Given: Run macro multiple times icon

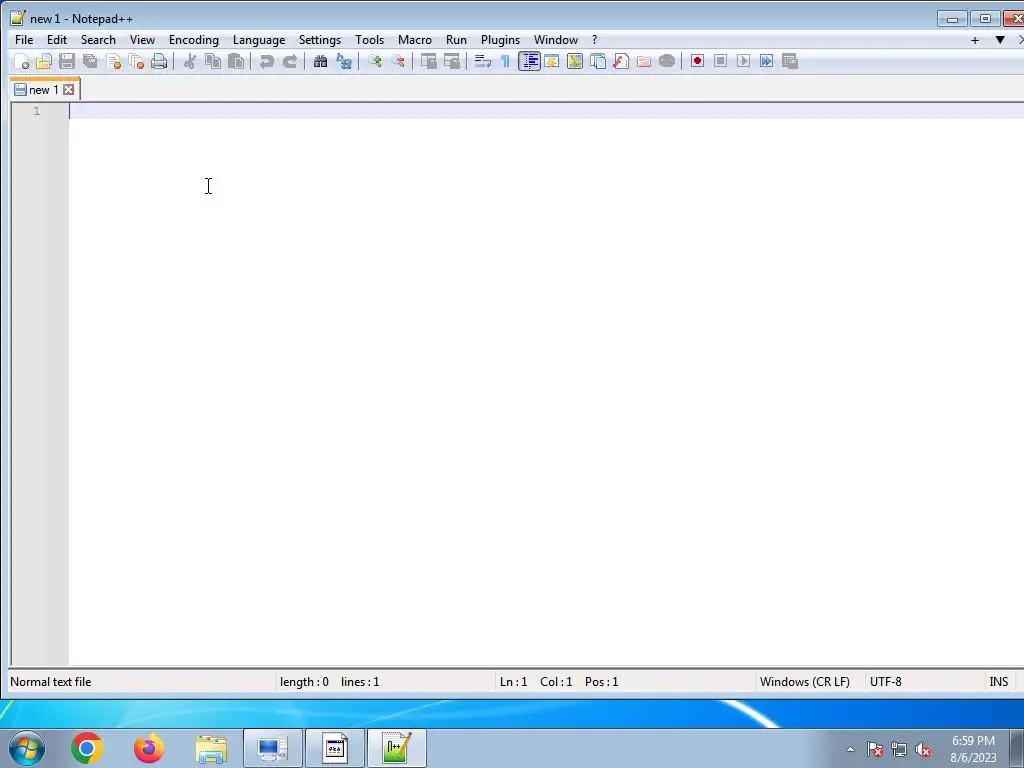Looking at the screenshot, I should click(766, 61).
